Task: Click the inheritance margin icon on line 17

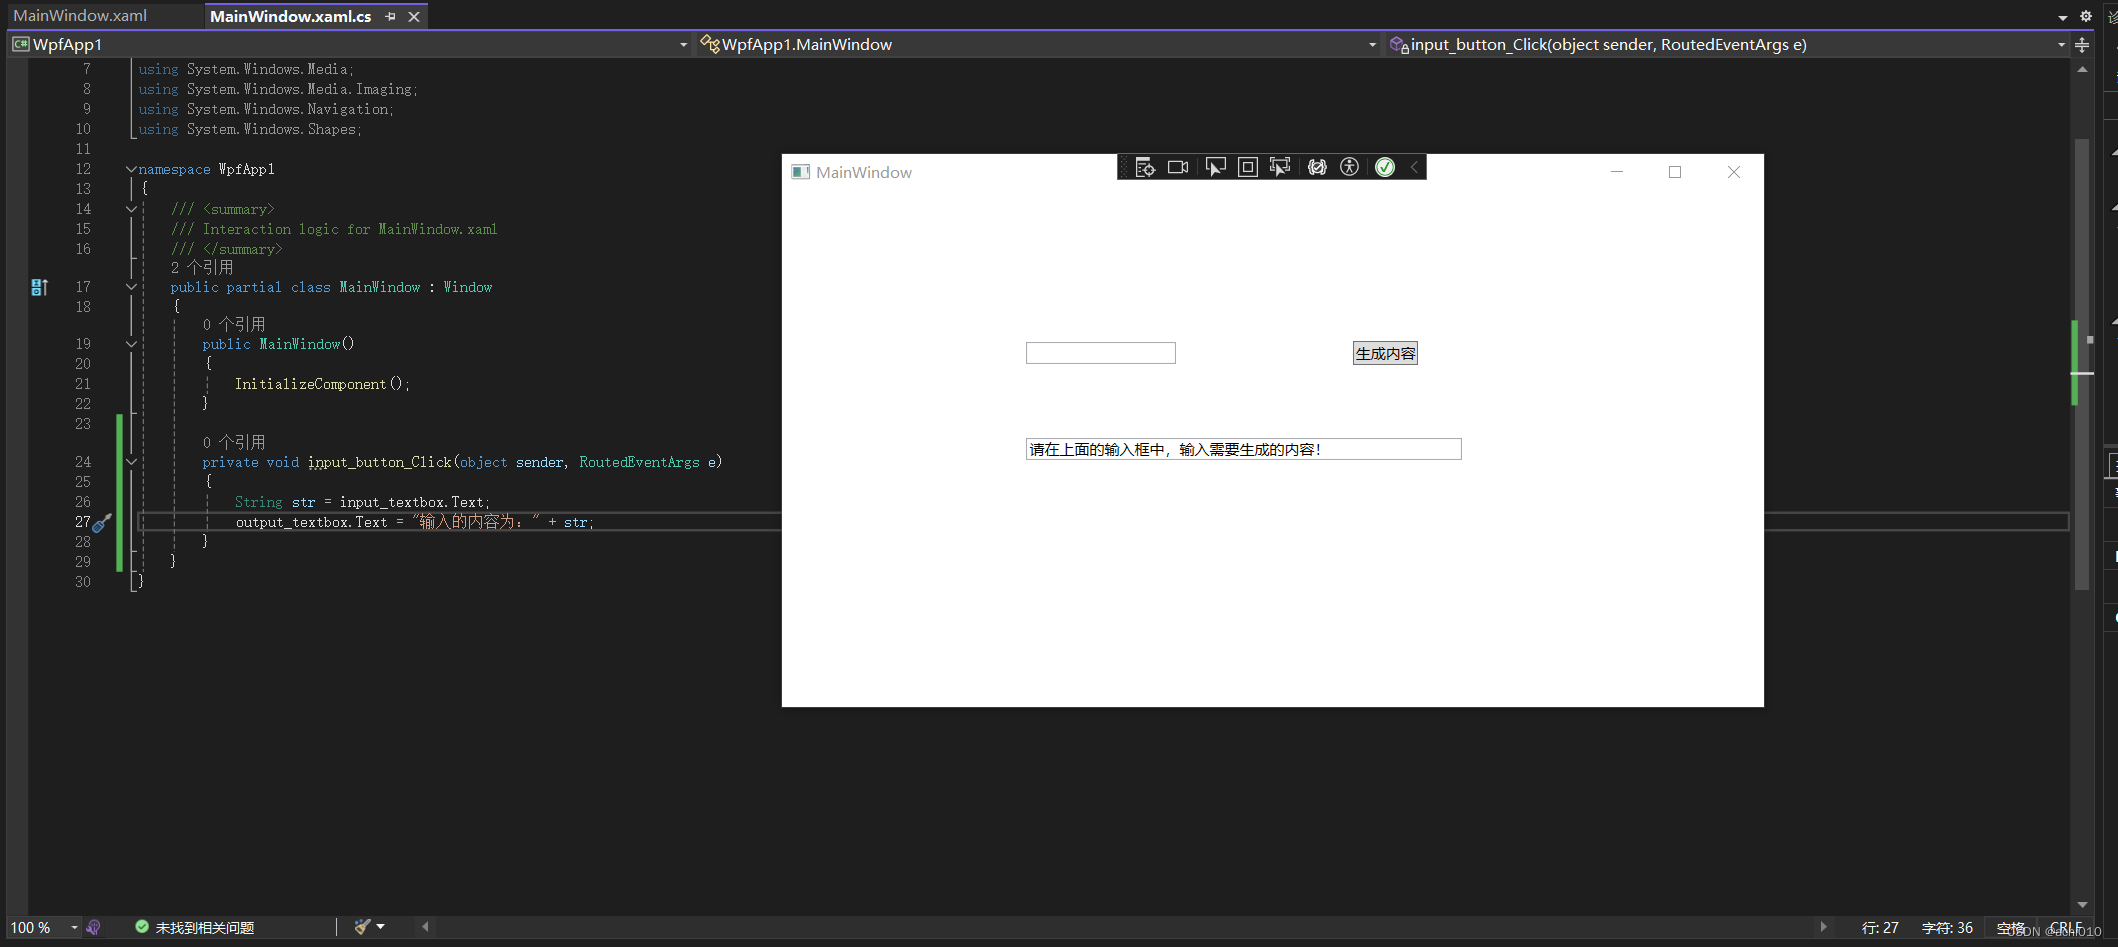Action: point(39,287)
